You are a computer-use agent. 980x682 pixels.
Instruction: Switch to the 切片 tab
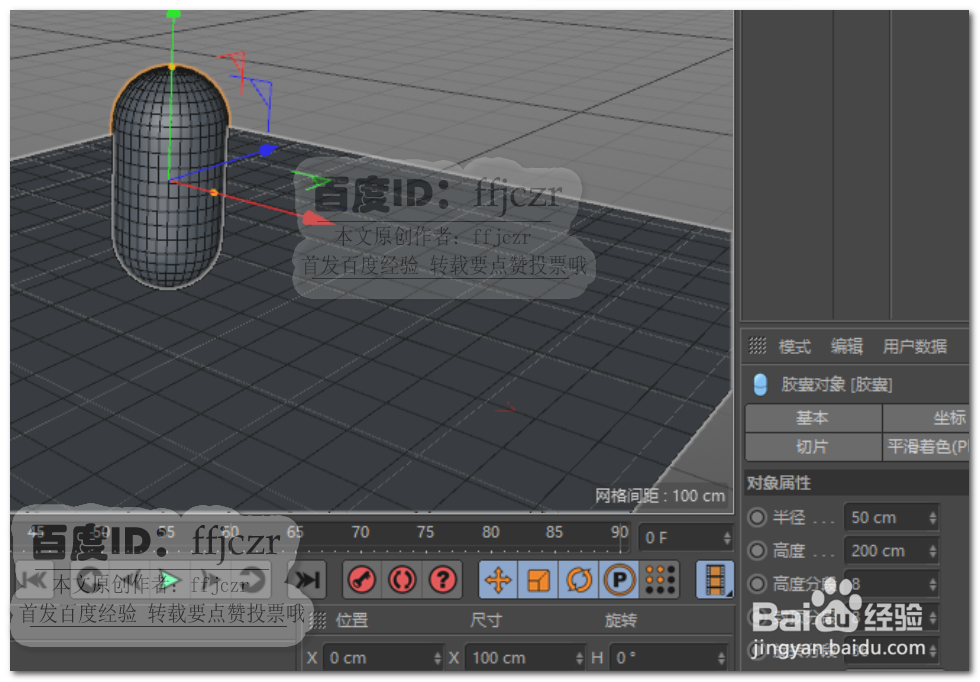812,446
